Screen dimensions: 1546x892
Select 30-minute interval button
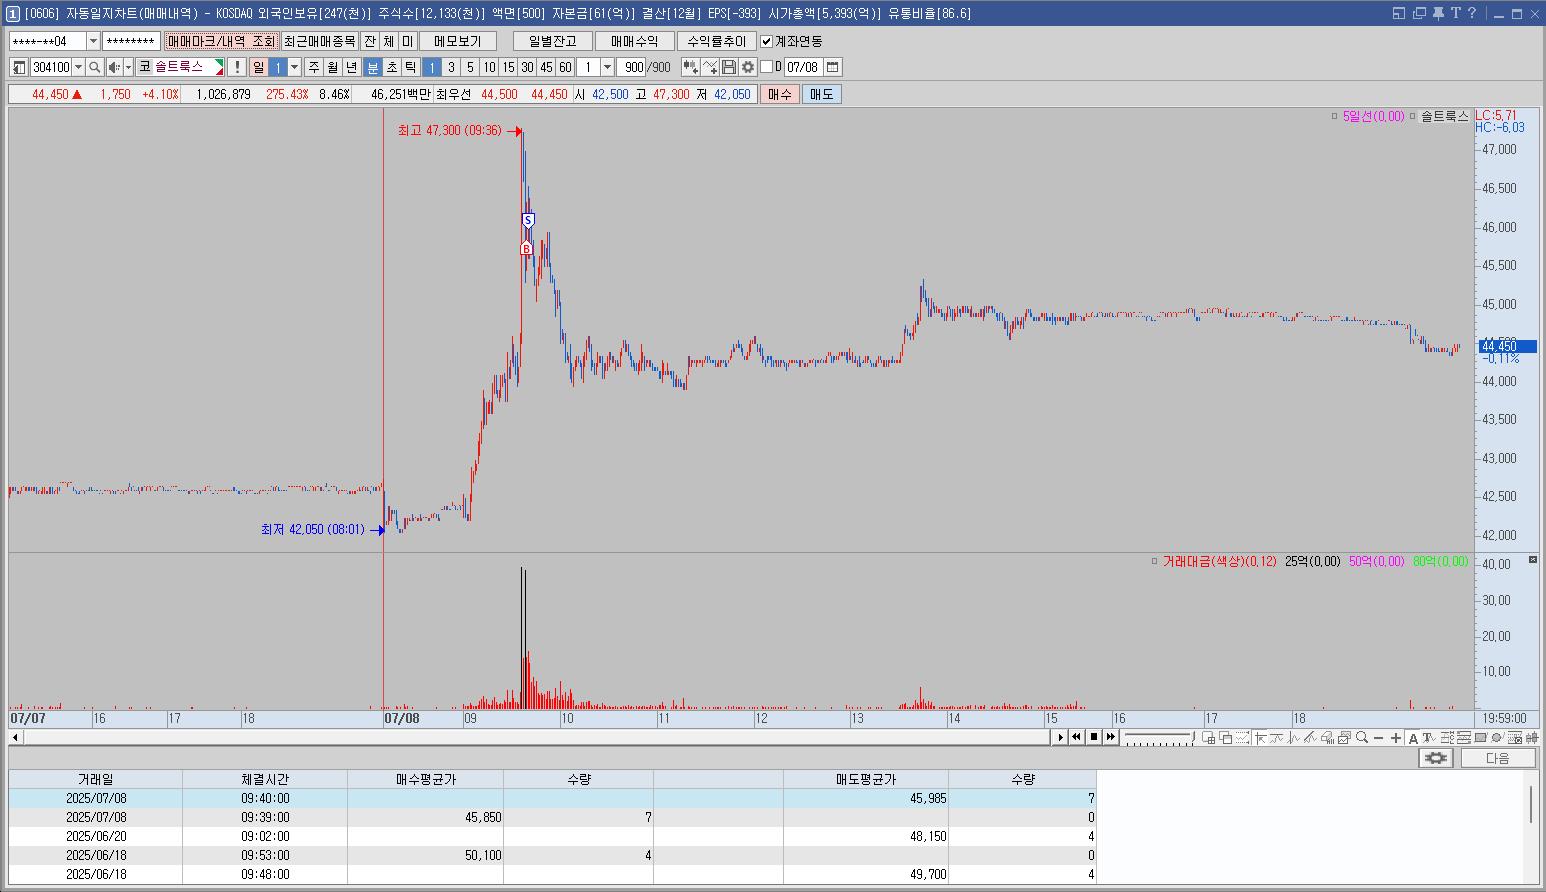coord(527,67)
